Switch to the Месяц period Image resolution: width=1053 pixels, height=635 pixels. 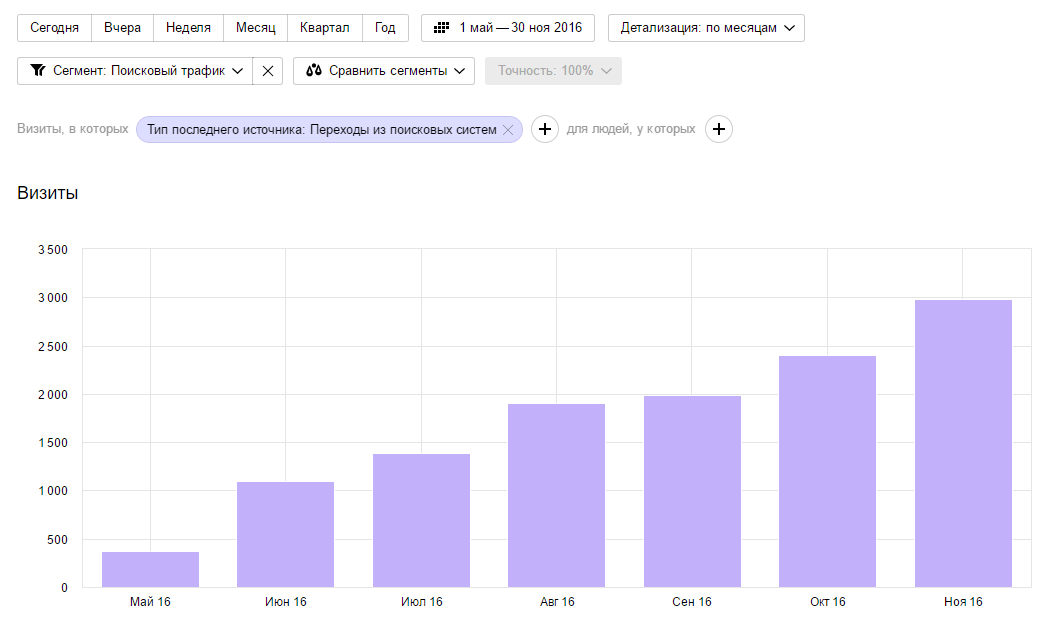pyautogui.click(x=255, y=28)
